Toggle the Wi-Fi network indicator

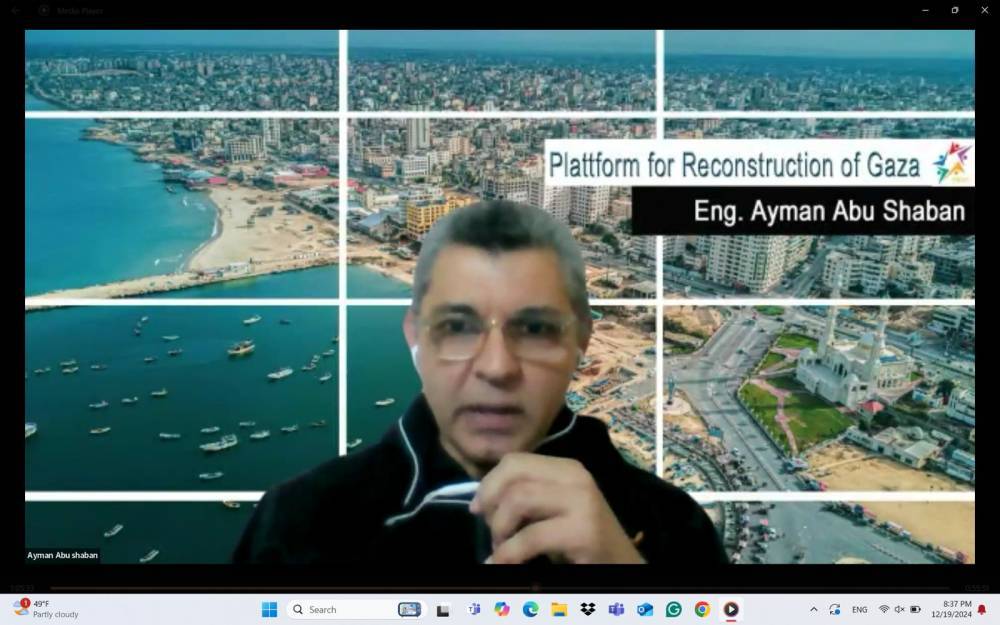(x=884, y=609)
